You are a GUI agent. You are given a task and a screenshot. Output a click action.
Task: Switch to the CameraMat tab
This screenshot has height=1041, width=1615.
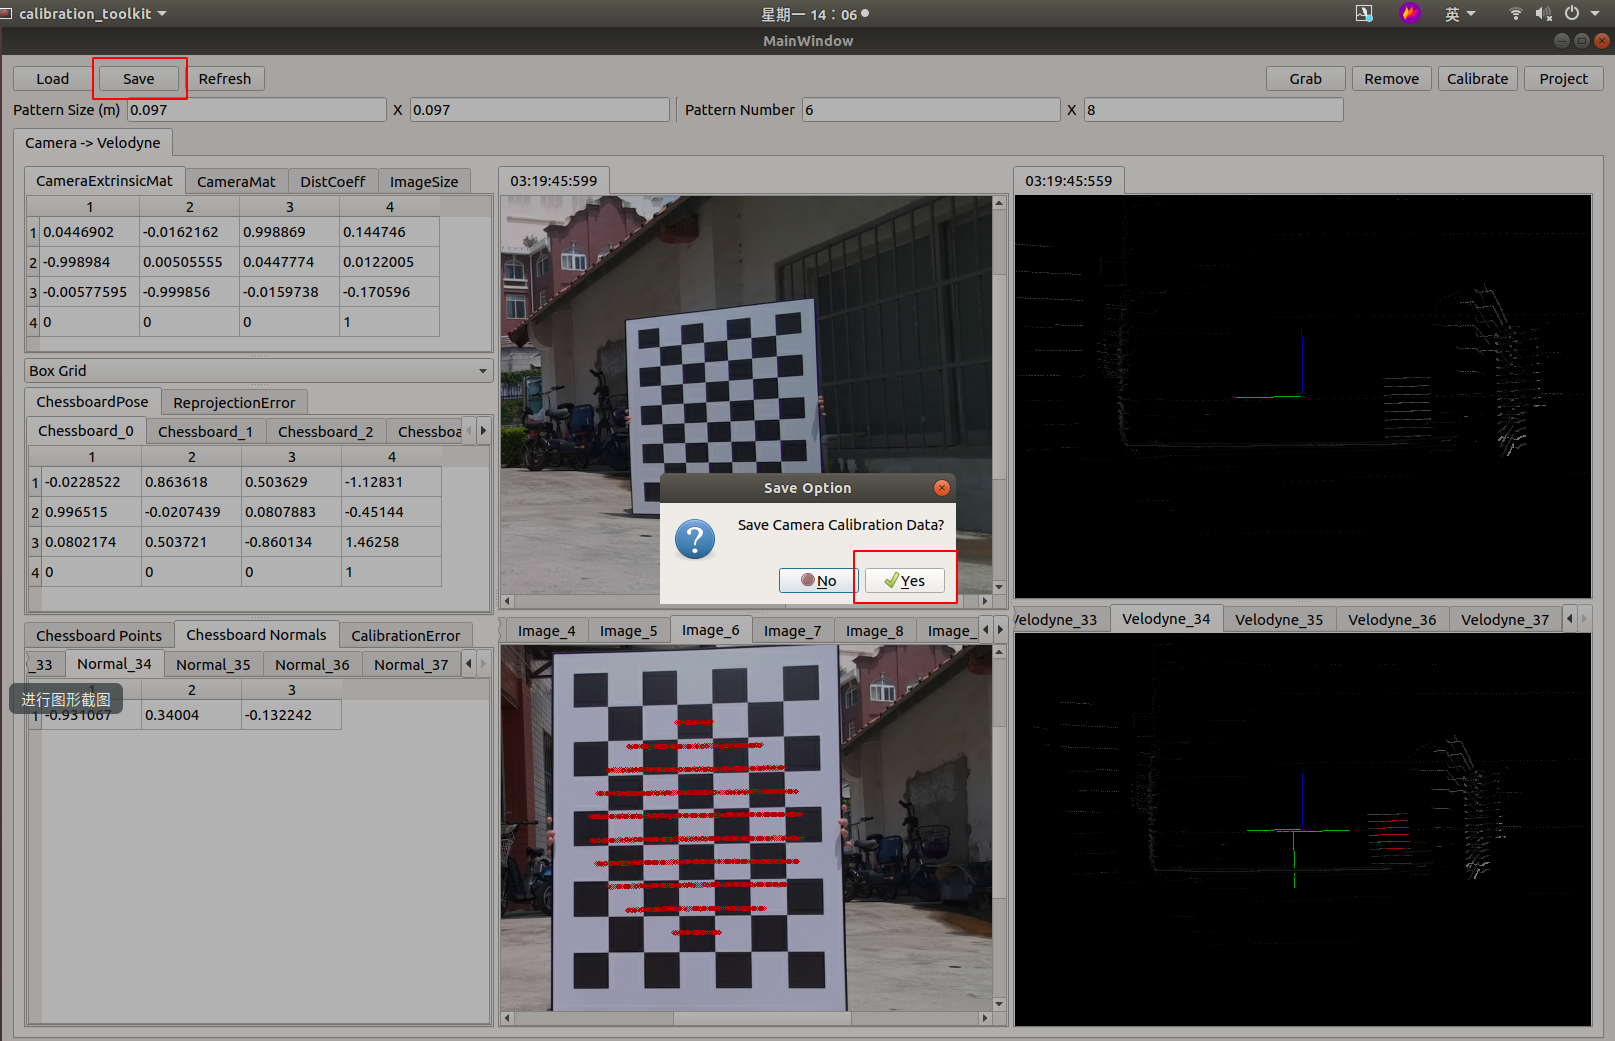point(236,181)
